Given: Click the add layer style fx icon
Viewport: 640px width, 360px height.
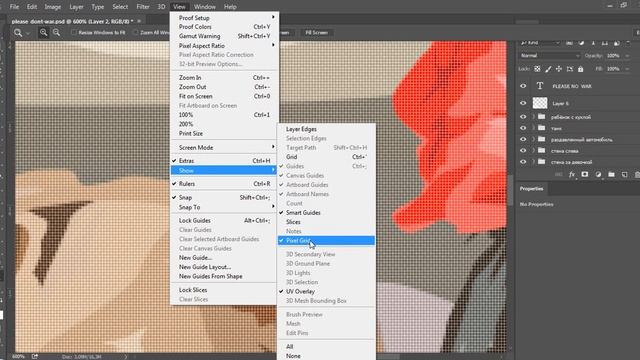Looking at the screenshot, I should 572,174.
